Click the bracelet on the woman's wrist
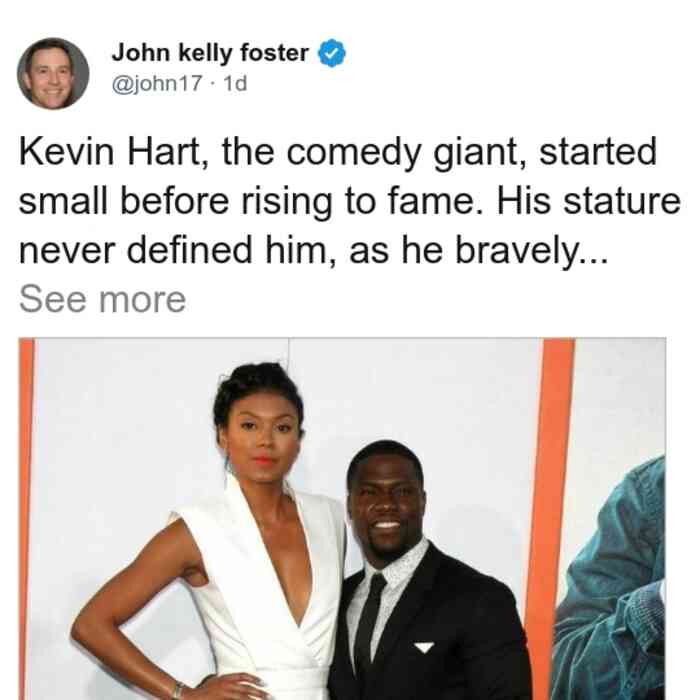 [178, 690]
